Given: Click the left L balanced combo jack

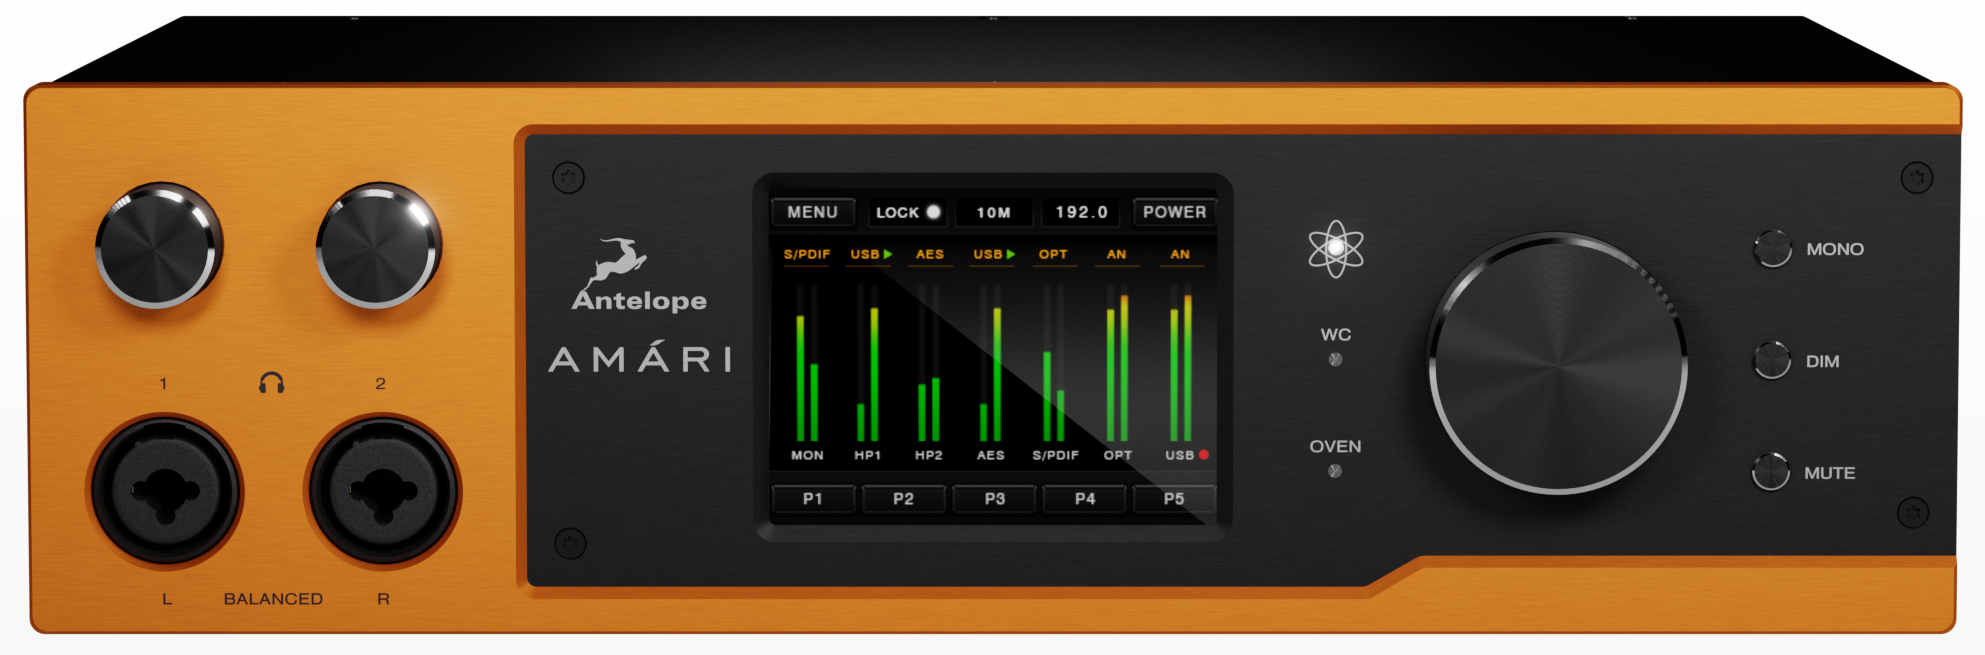Looking at the screenshot, I should (x=166, y=490).
